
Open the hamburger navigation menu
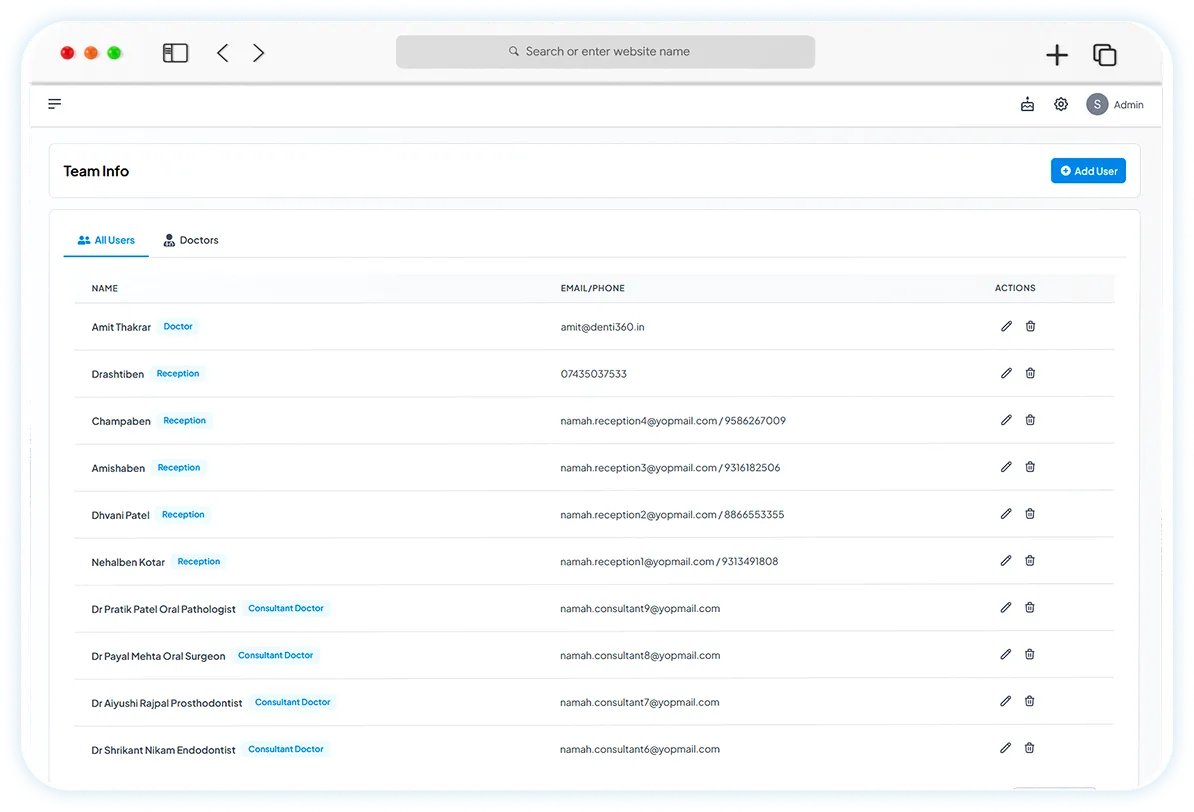(x=55, y=104)
